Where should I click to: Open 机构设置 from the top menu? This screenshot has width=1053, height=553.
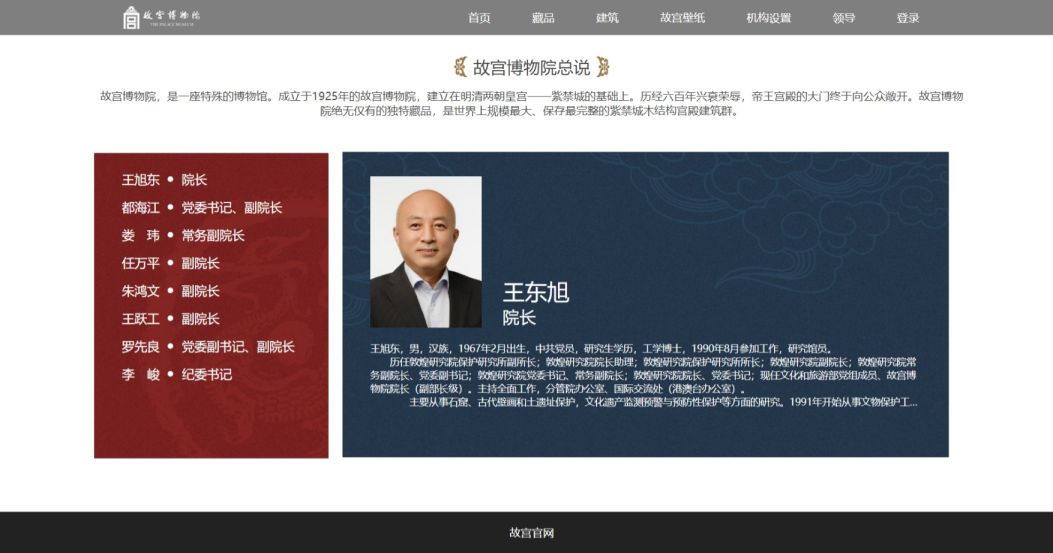tap(768, 18)
